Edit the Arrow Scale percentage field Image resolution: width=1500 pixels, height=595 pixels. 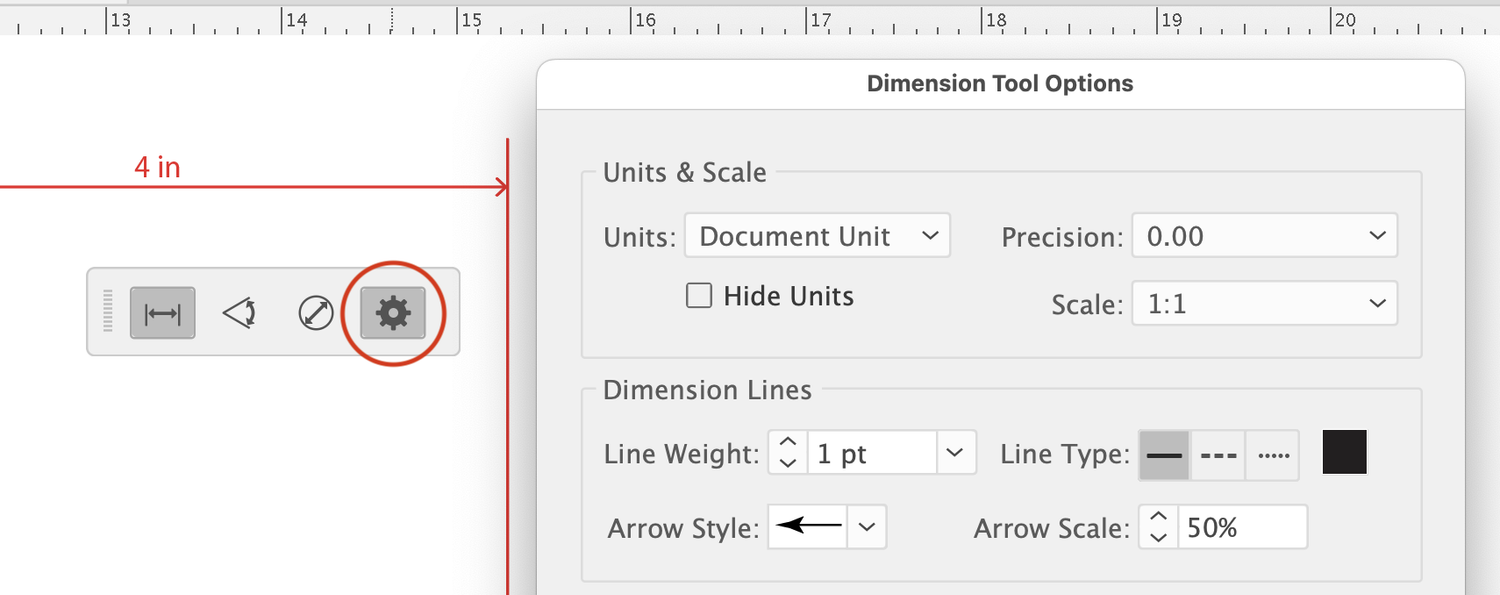tap(1245, 527)
